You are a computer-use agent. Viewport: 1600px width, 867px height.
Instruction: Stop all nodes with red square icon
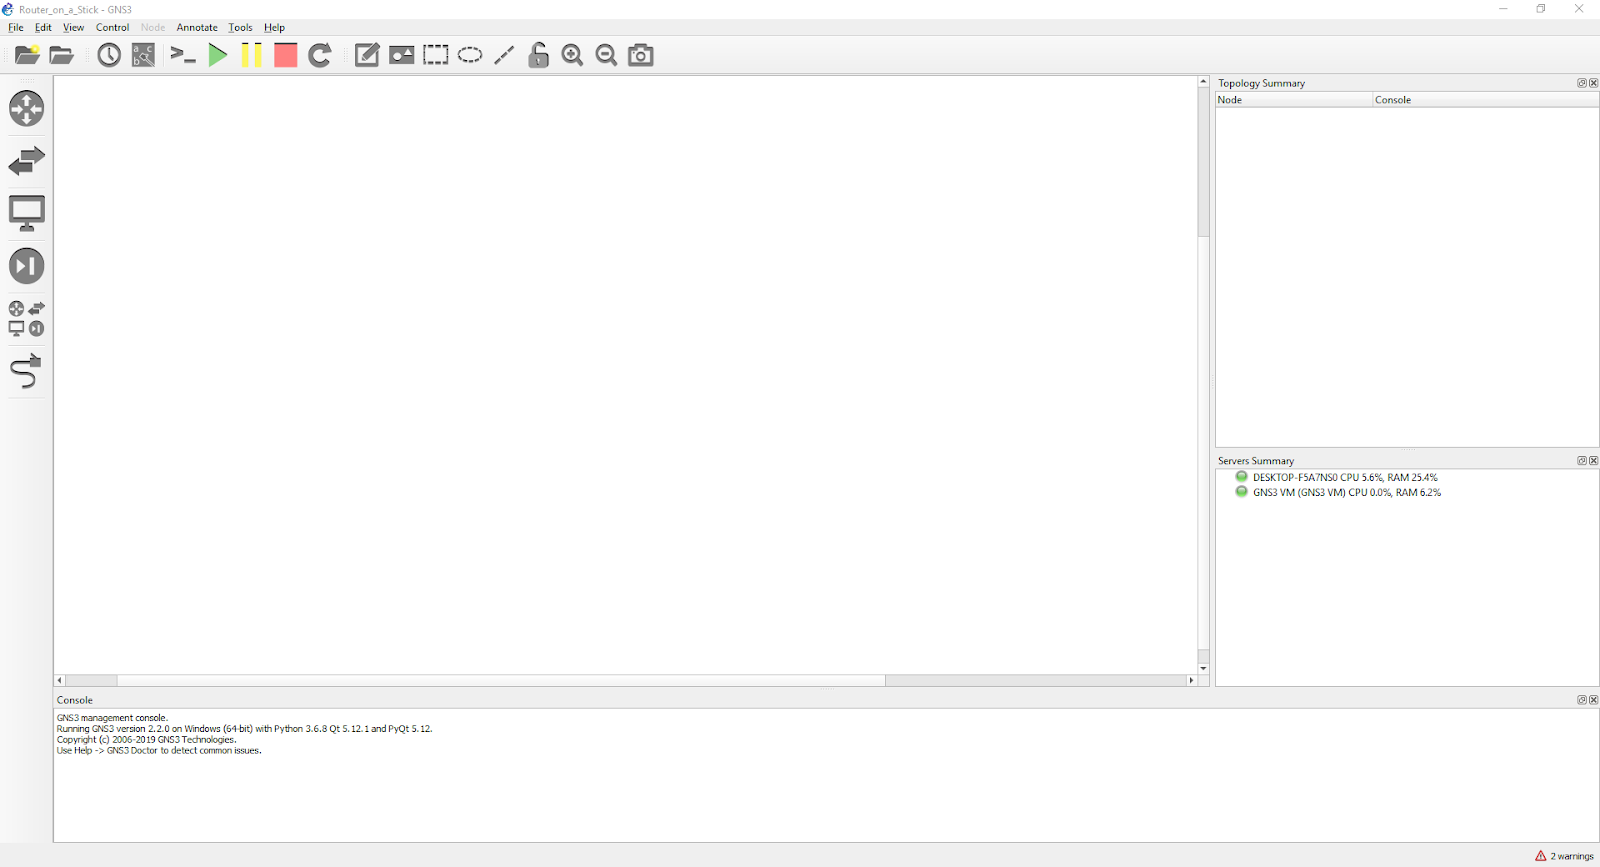(x=286, y=55)
